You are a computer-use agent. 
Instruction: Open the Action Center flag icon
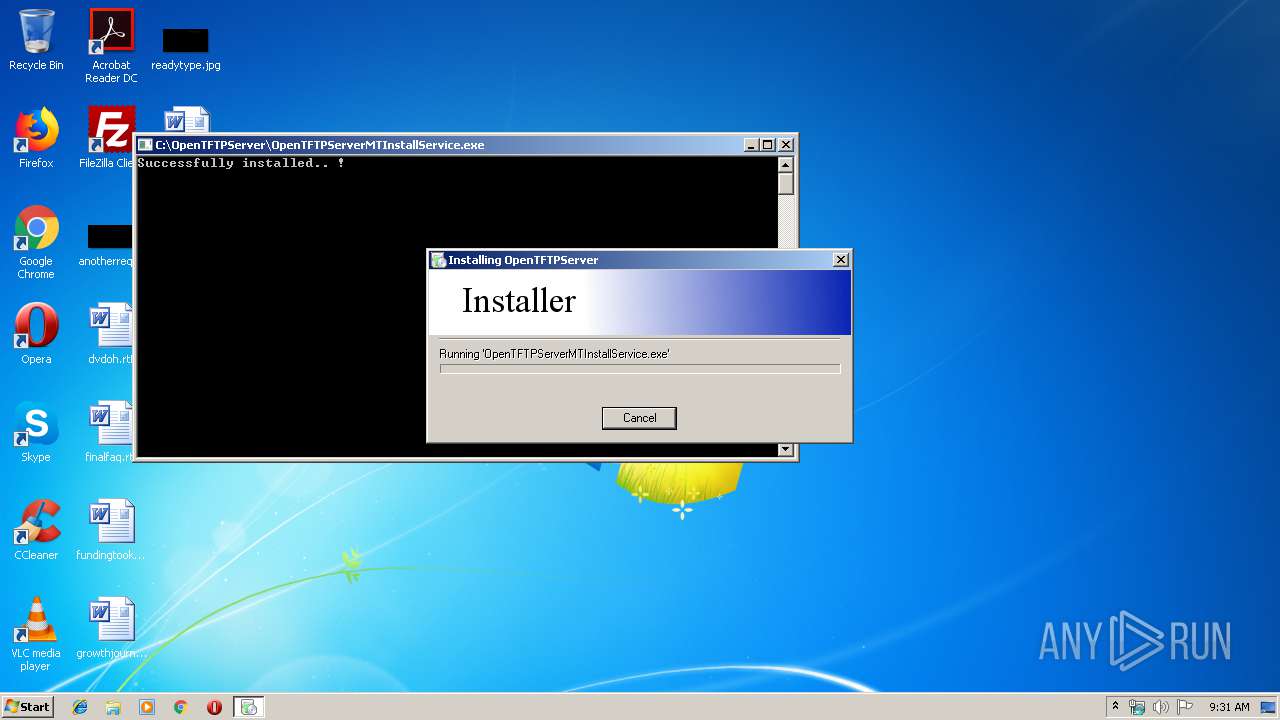point(1185,707)
